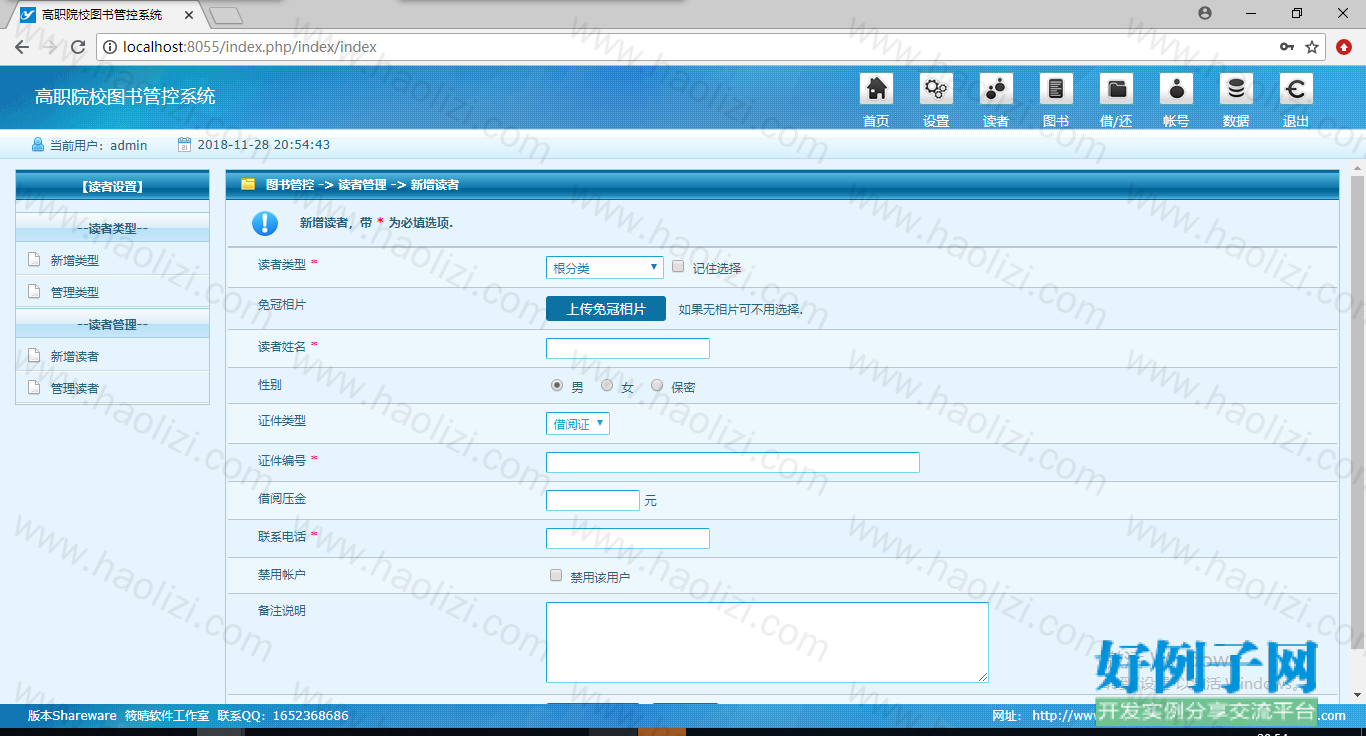Screen dimensions: 1366x736
Task: Open 管理读者 in sidebar
Action: coord(75,388)
